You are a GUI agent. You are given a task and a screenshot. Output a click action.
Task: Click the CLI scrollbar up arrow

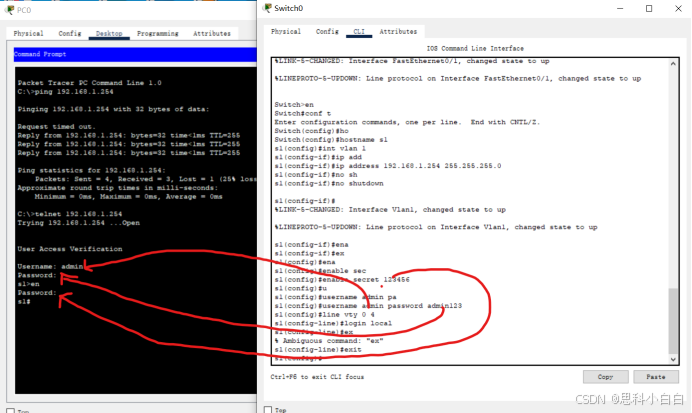[x=673, y=64]
